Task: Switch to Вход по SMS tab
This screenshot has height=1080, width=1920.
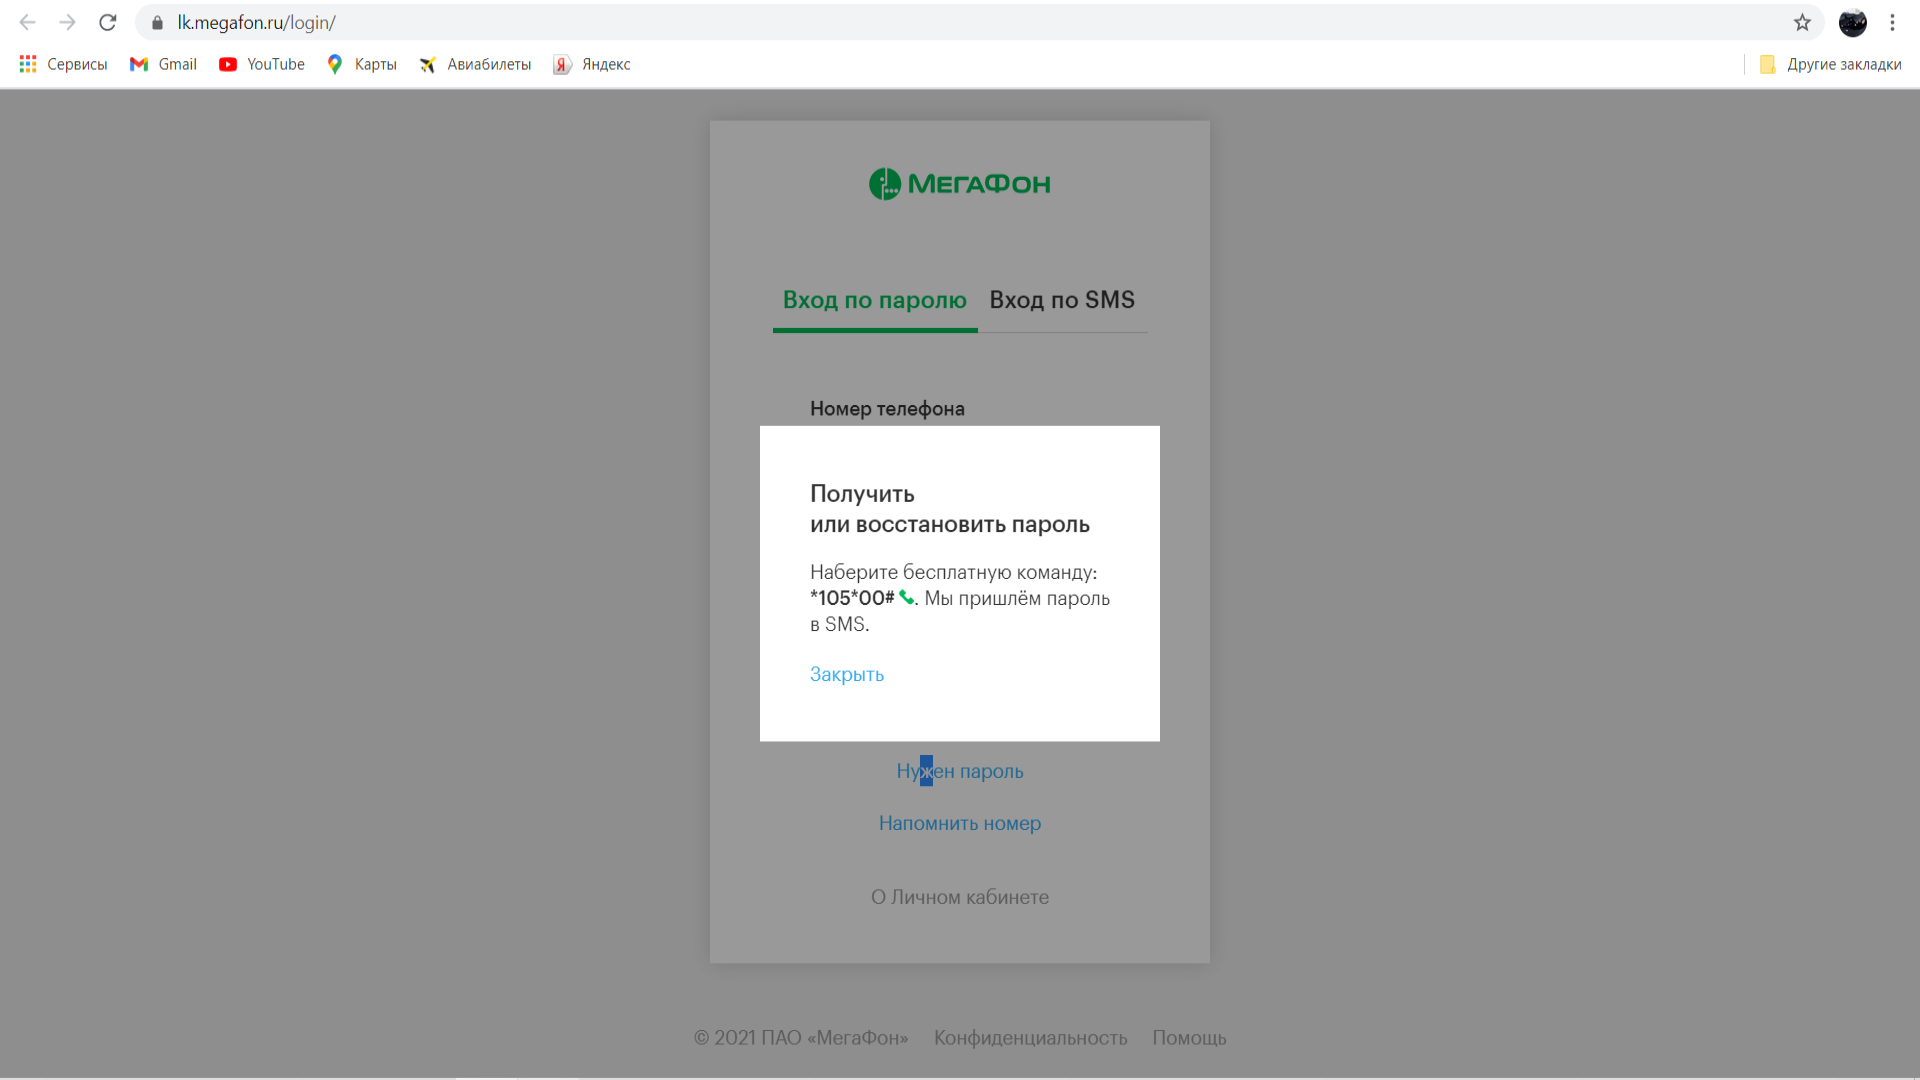Action: tap(1062, 300)
